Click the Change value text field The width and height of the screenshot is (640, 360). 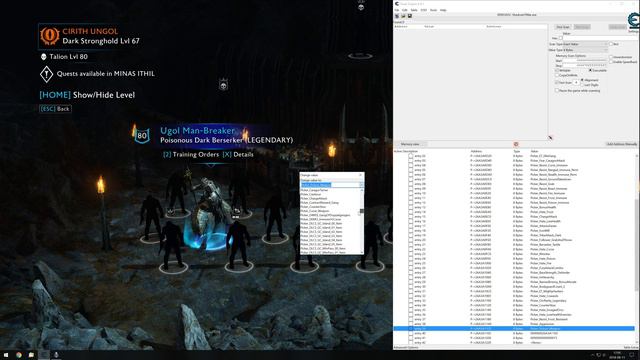(x=330, y=185)
